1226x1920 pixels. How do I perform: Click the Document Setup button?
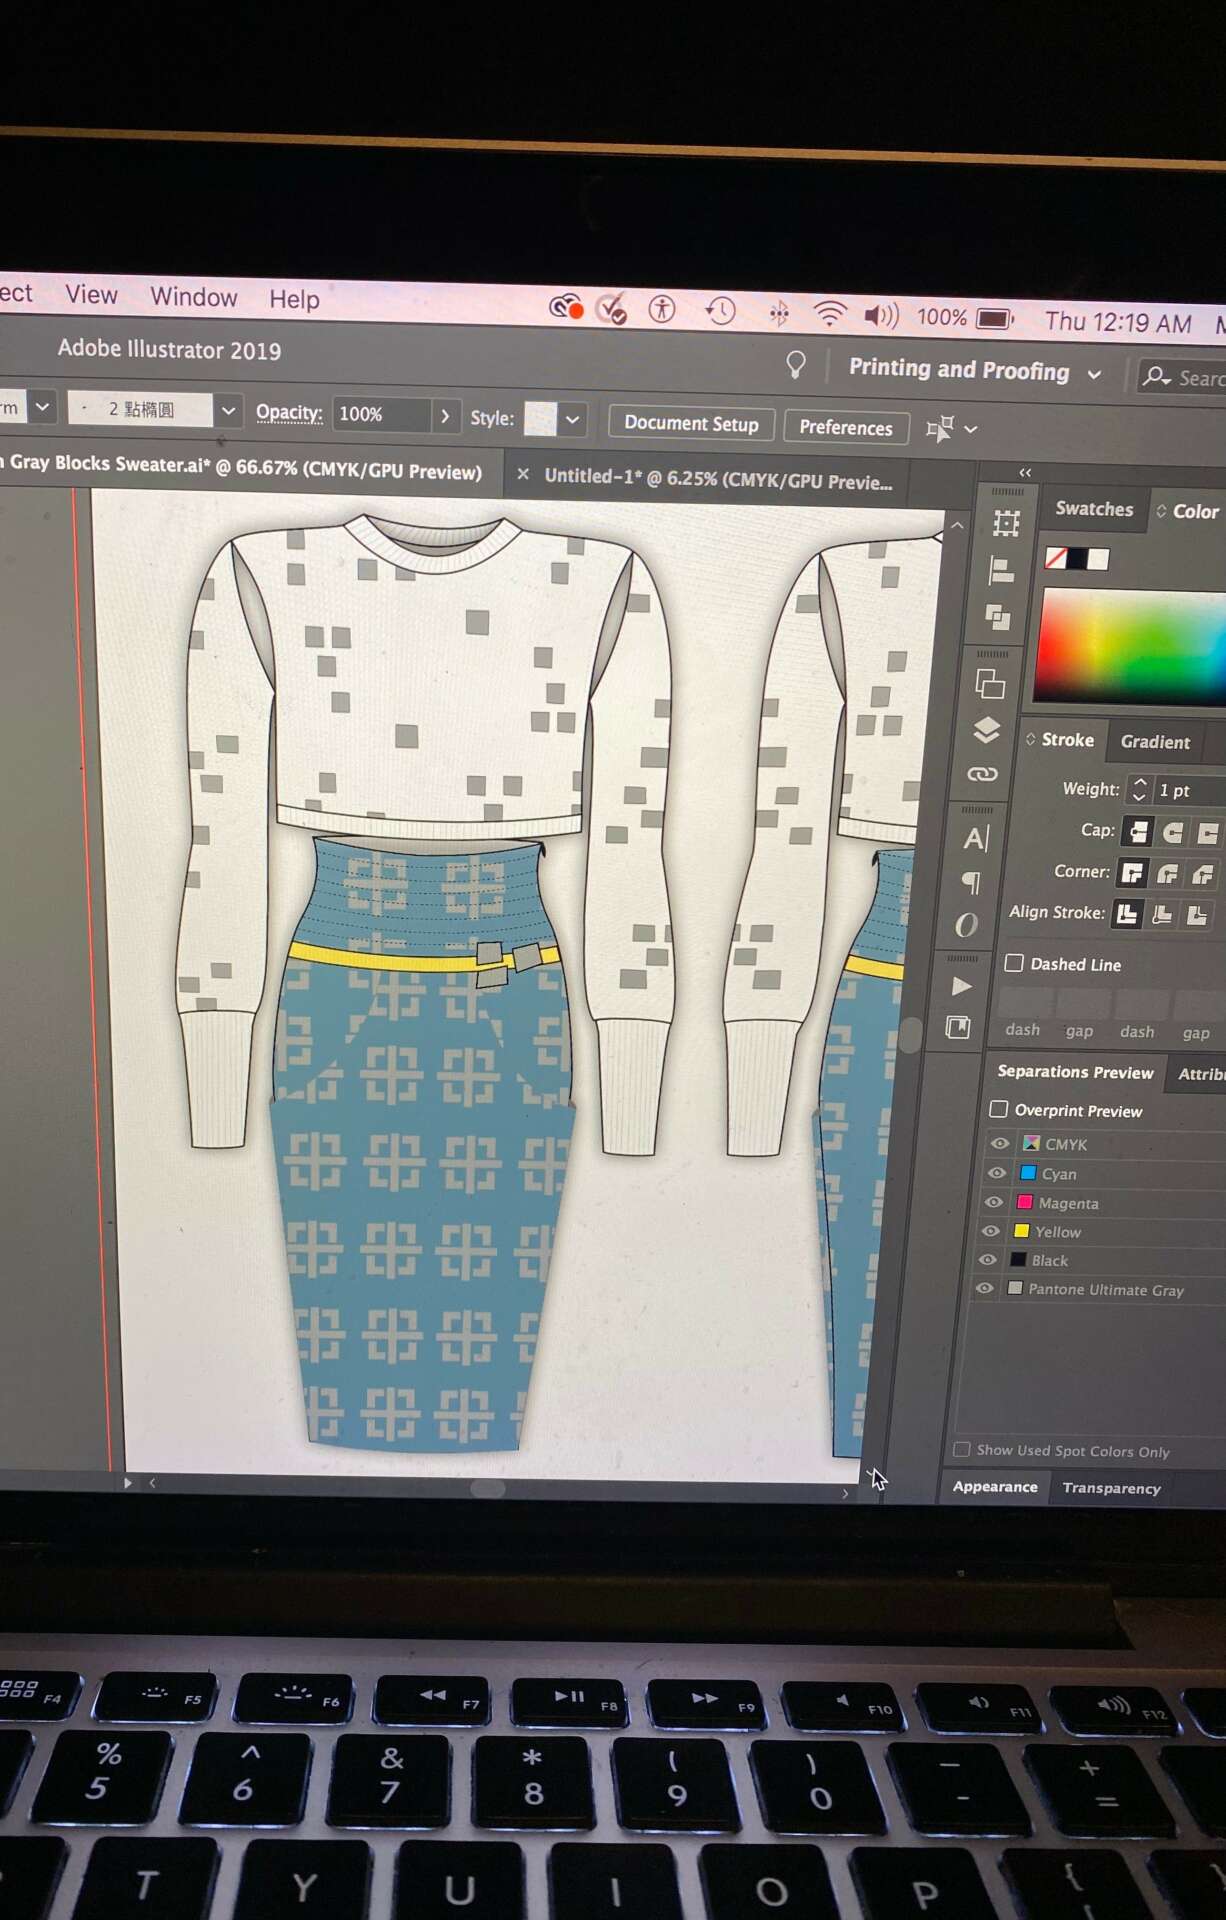coord(691,424)
